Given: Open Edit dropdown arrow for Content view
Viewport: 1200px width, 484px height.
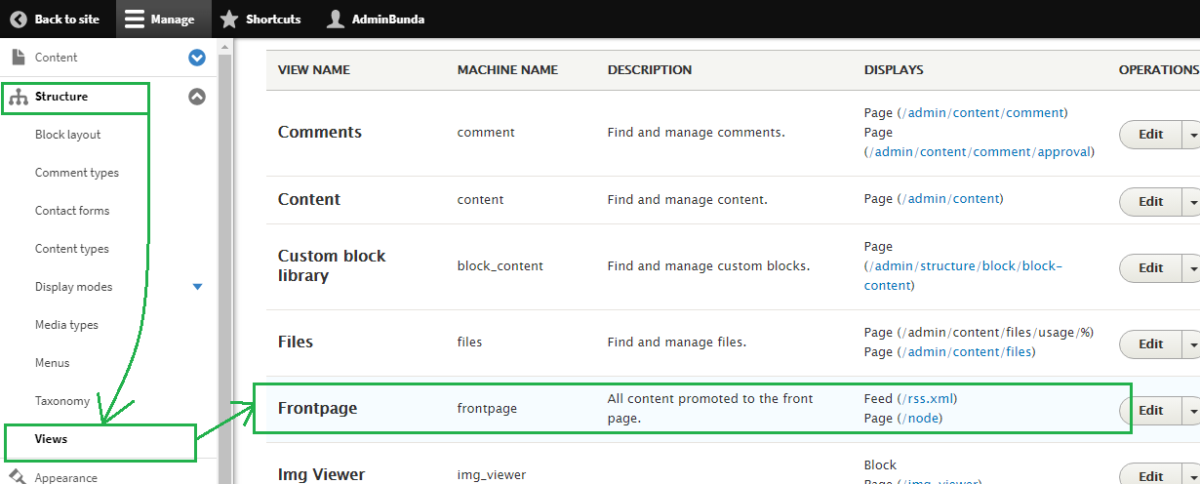Looking at the screenshot, I should [1192, 201].
